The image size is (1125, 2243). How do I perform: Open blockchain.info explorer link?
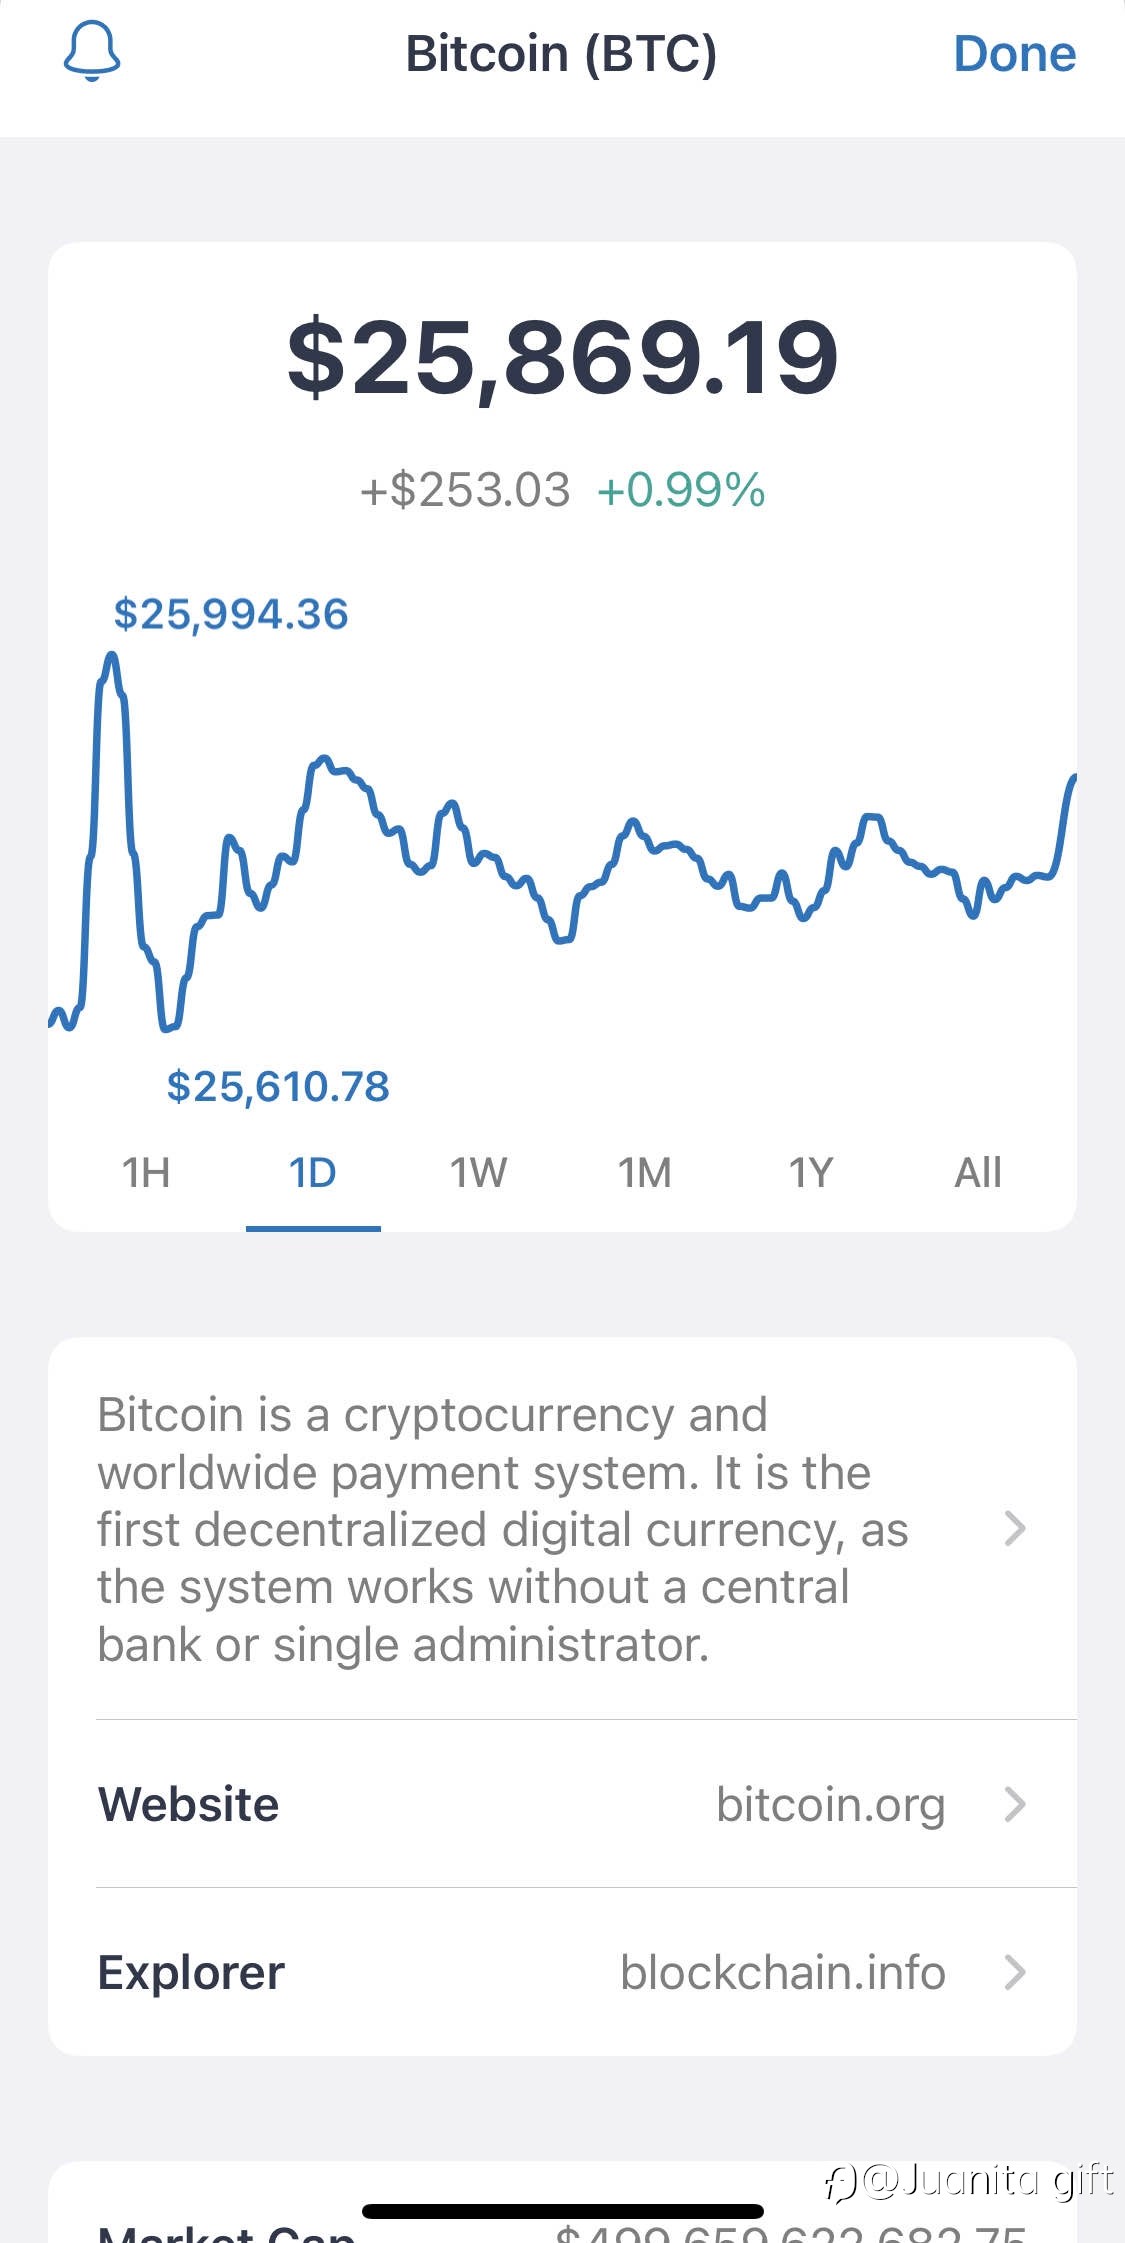click(x=783, y=1972)
